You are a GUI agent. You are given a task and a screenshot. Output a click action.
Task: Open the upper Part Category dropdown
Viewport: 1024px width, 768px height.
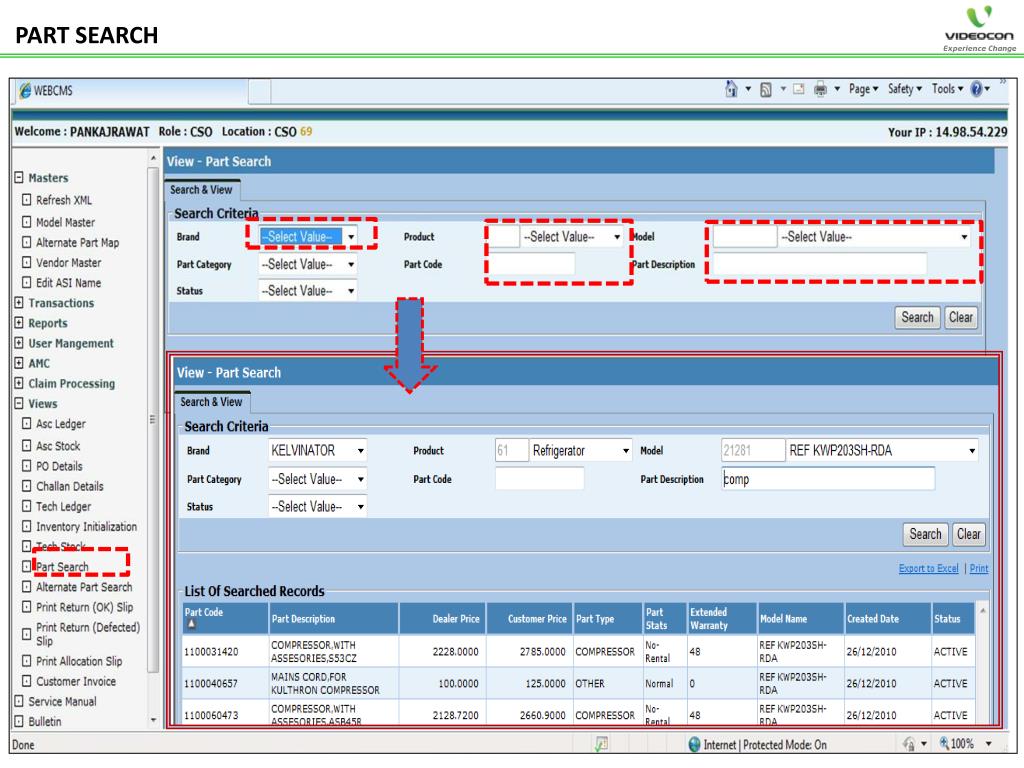[308, 264]
